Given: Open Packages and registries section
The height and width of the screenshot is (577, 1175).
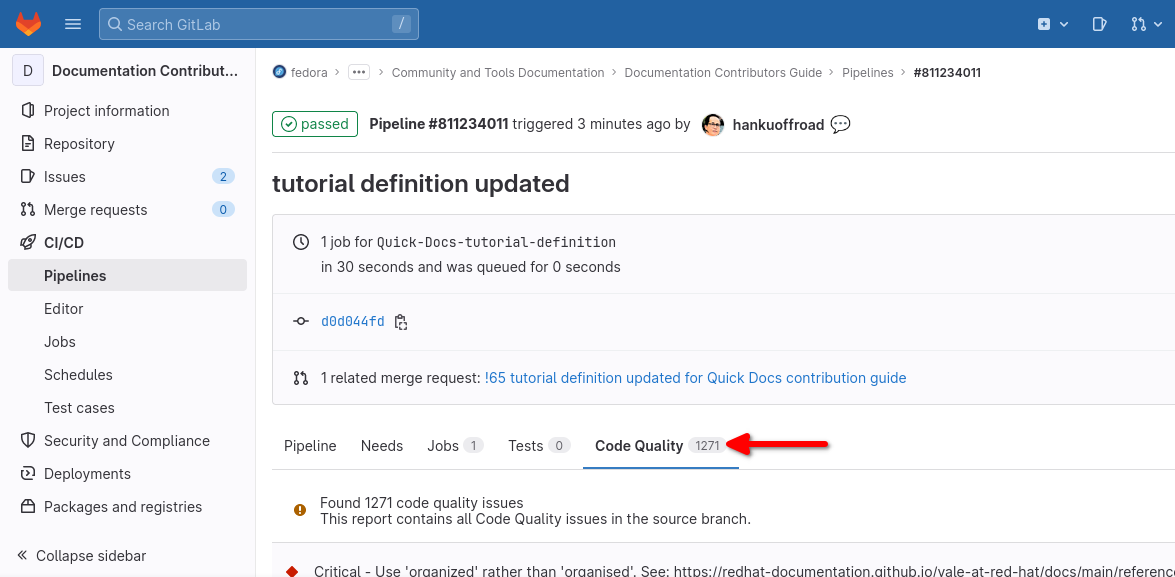Looking at the screenshot, I should click(122, 507).
